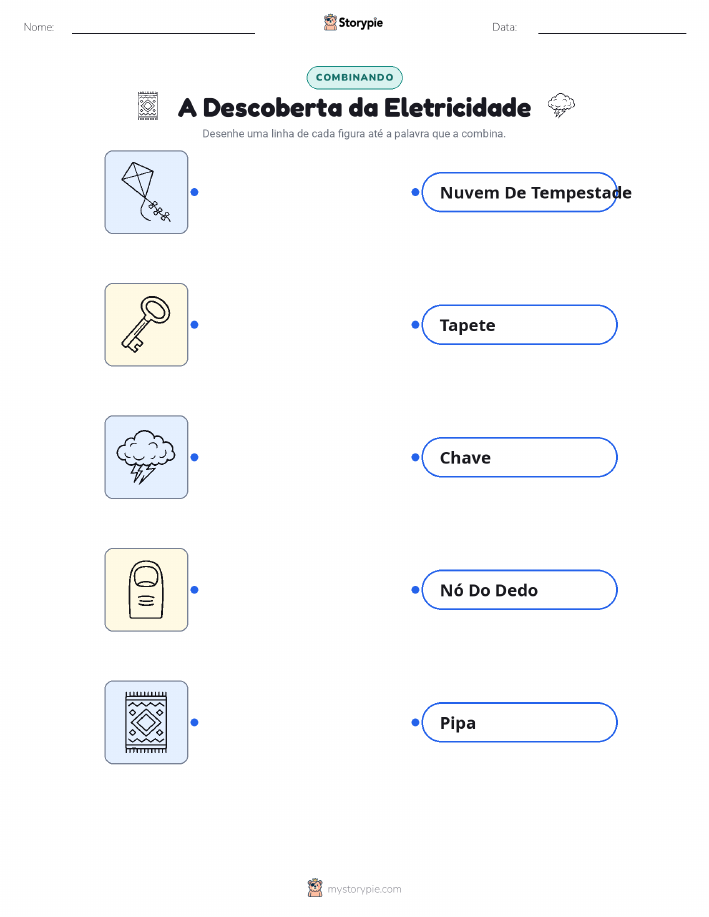Click the Storypie bear logo in header

(x=331, y=23)
